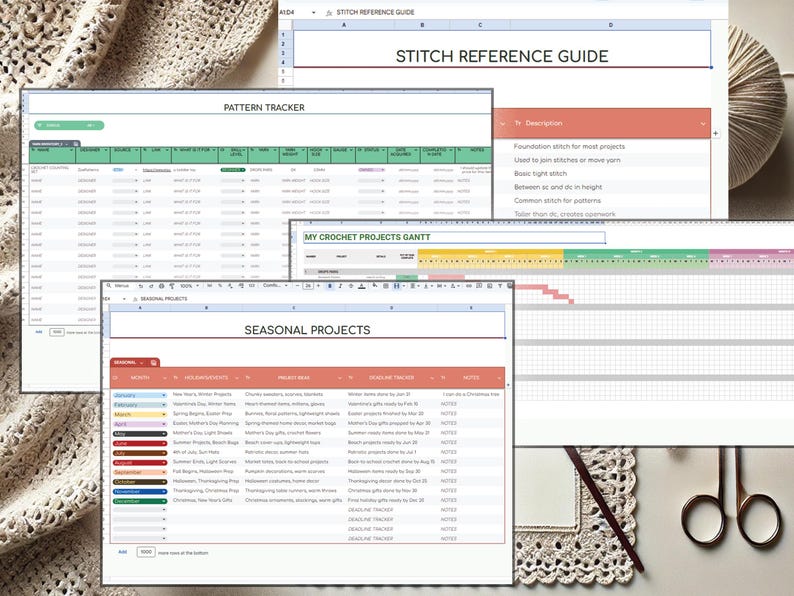Open the A1:D4 name box dropdown in Stitch Guide
Viewport: 794px width, 596px height.
point(313,12)
